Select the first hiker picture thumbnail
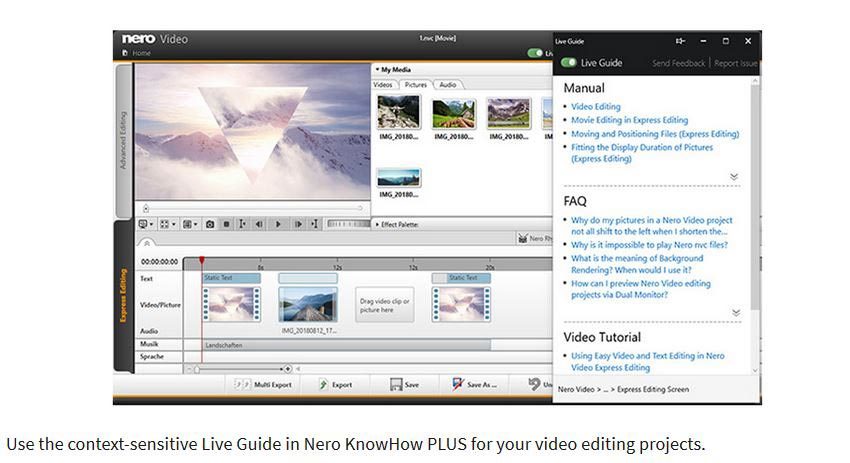Image resolution: width=850 pixels, height=463 pixels. (398, 112)
